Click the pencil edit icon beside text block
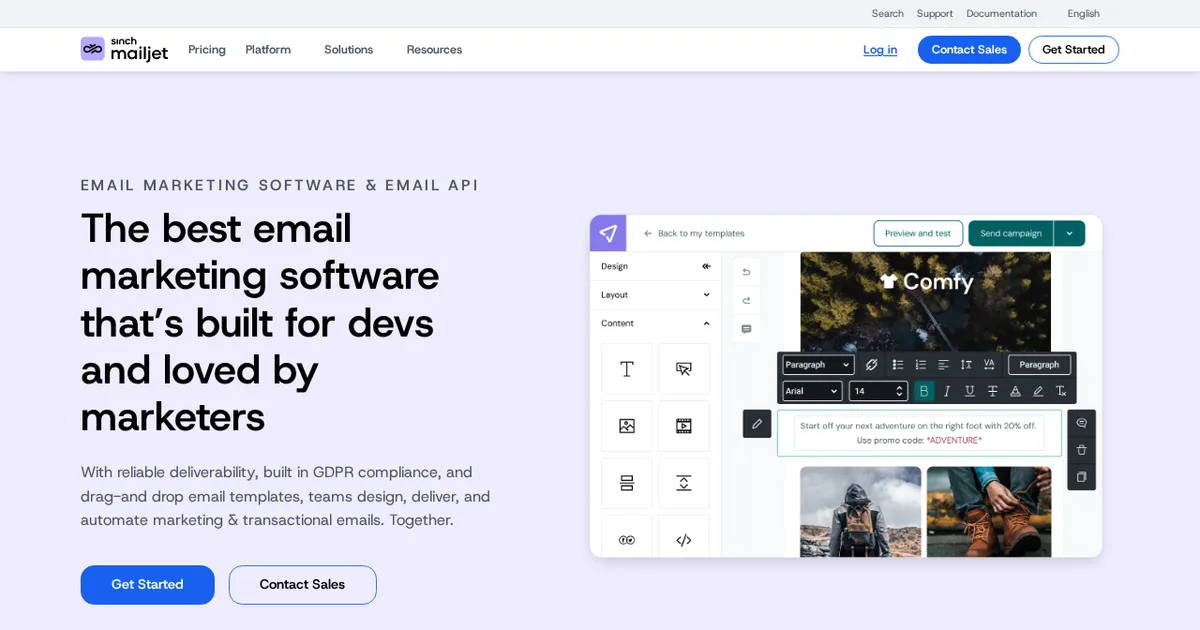This screenshot has width=1200, height=630. tap(757, 424)
